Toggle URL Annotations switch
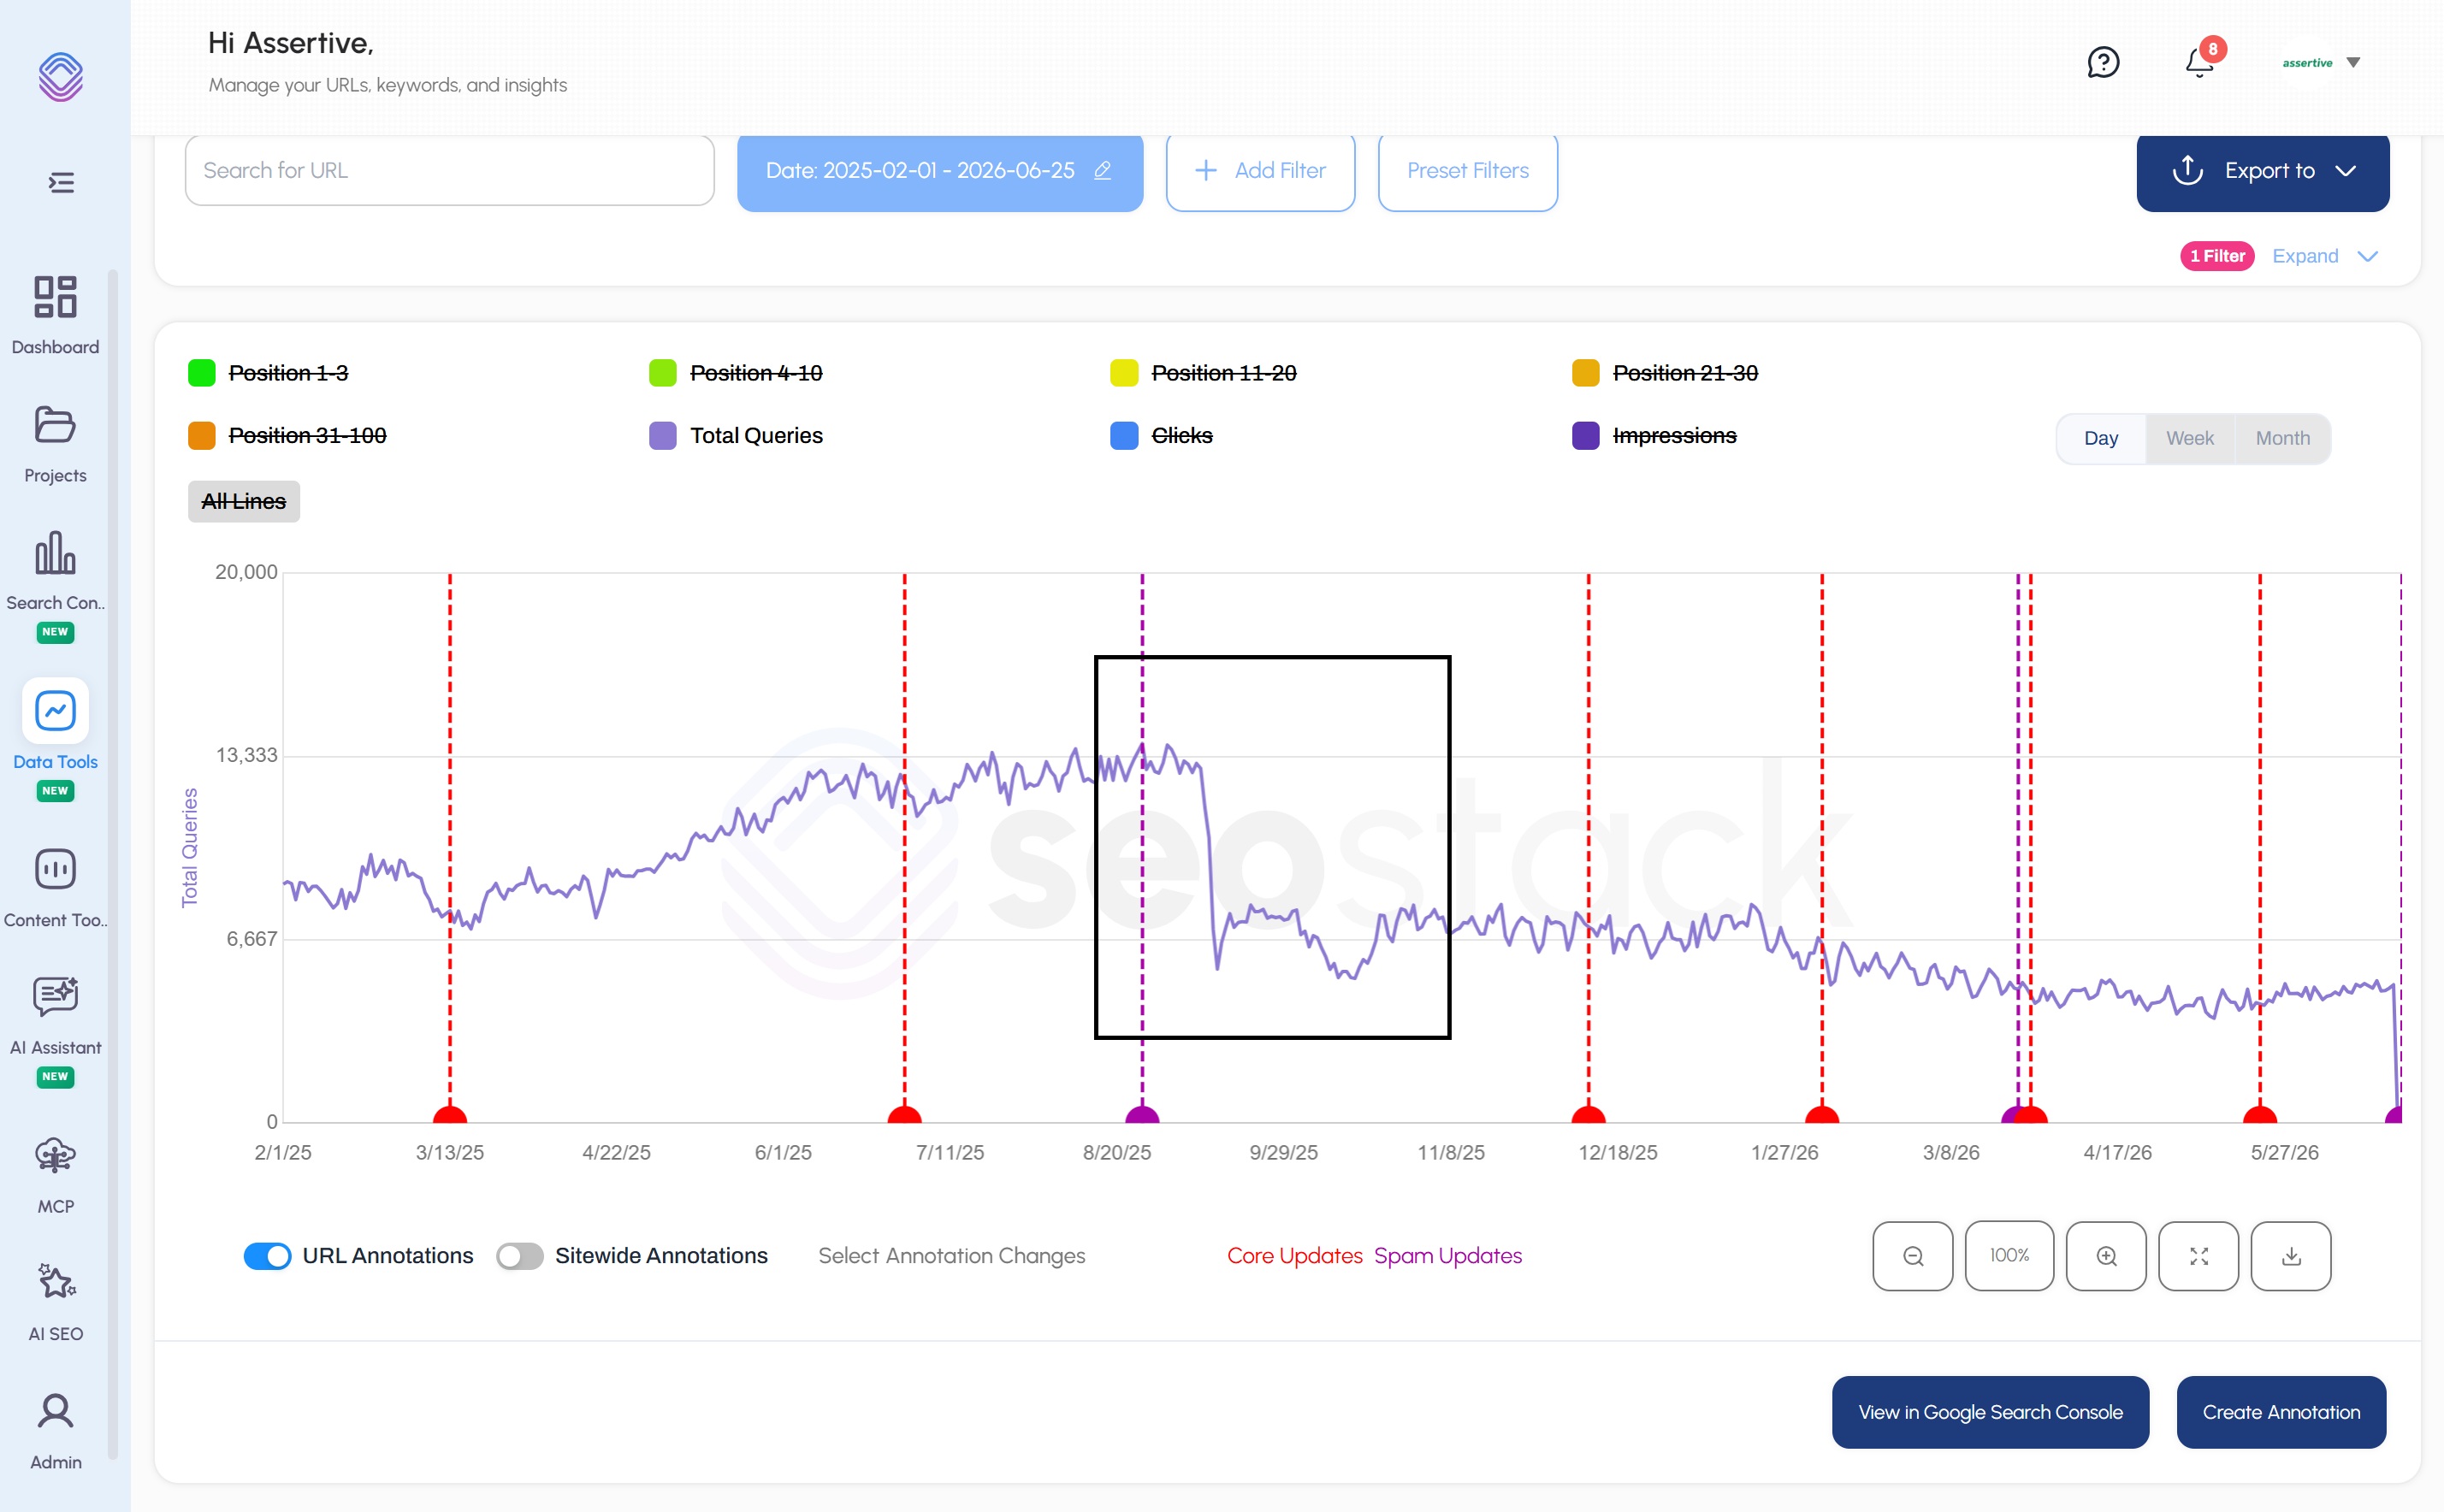Image resolution: width=2444 pixels, height=1512 pixels. (267, 1256)
